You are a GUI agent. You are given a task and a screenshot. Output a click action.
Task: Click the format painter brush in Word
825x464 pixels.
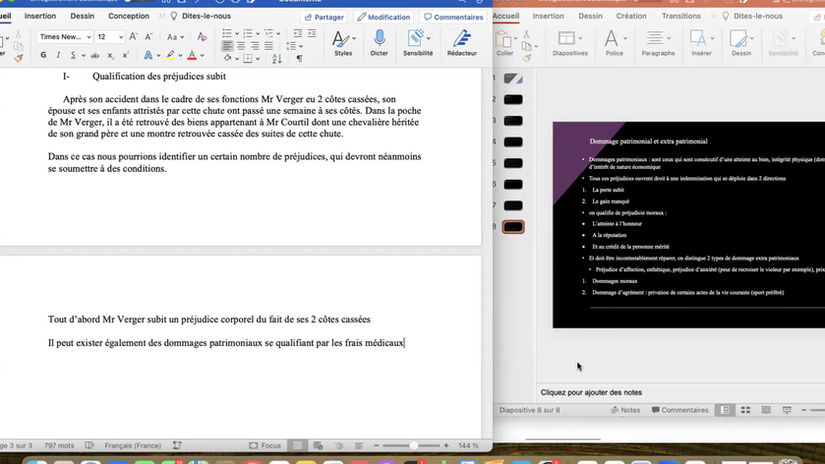click(x=18, y=57)
